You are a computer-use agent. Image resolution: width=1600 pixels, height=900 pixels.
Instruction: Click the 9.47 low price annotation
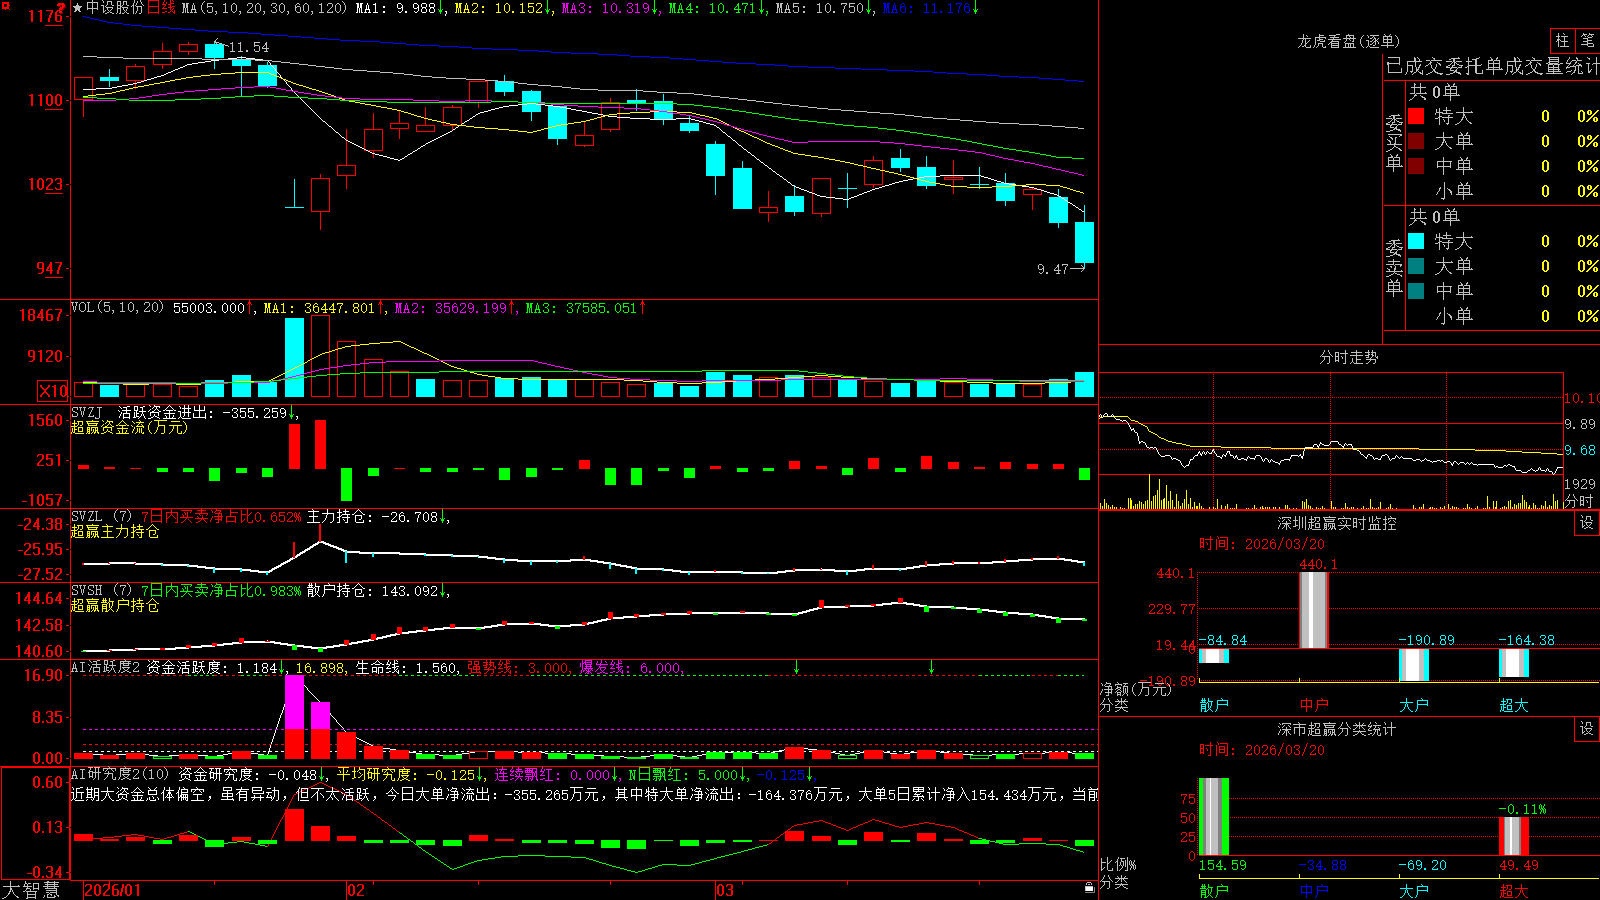pos(1053,269)
